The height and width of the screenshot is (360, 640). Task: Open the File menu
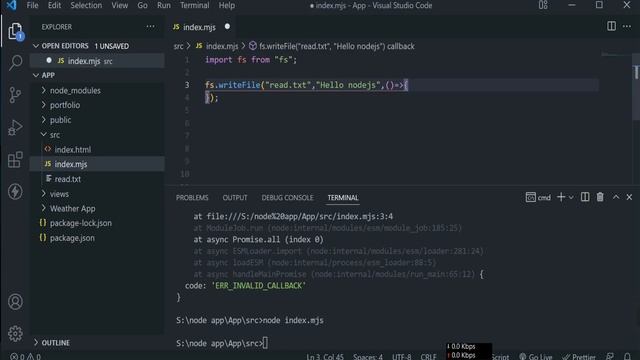click(x=32, y=5)
